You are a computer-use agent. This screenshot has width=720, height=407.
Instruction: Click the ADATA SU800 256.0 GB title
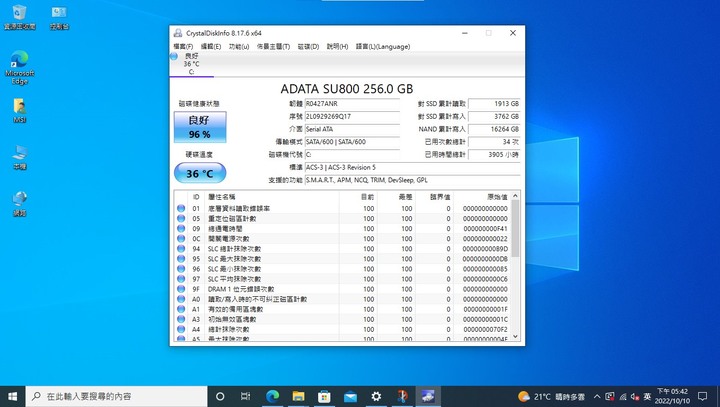[347, 89]
